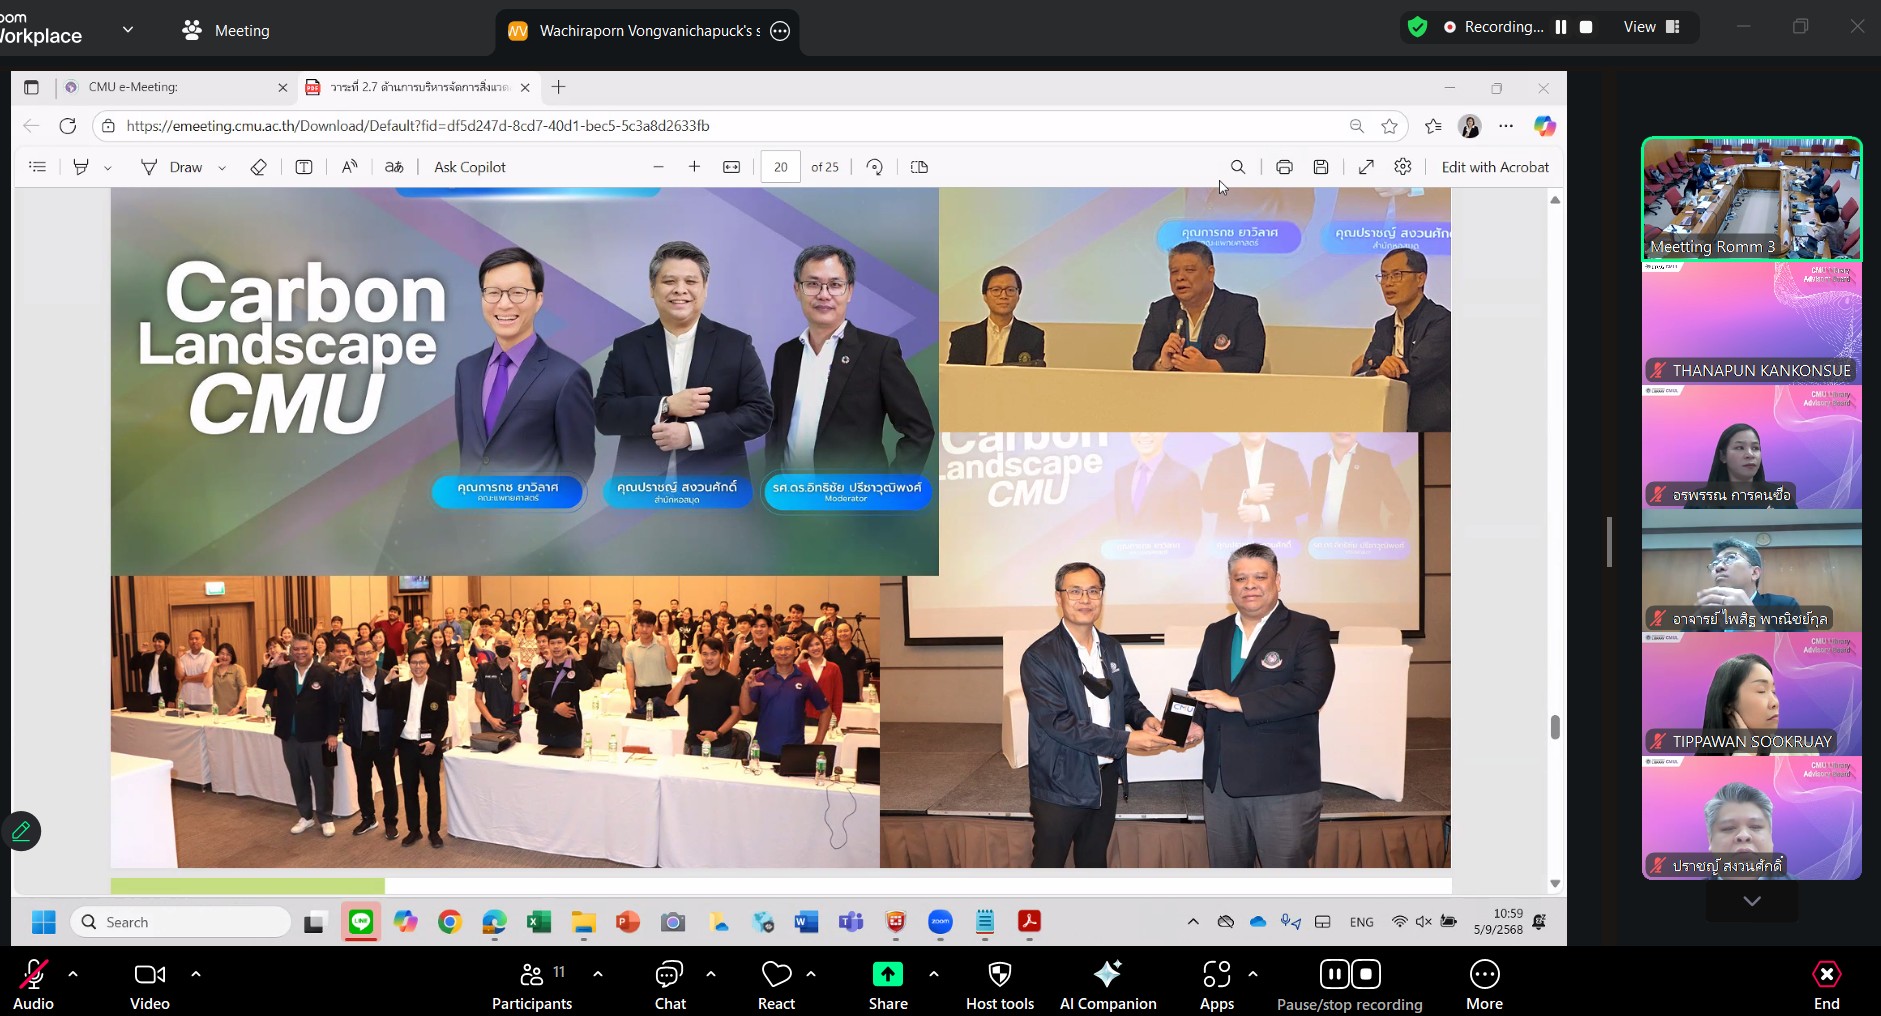Open the Meeting tab
Screen dimensions: 1881x1016
point(226,30)
